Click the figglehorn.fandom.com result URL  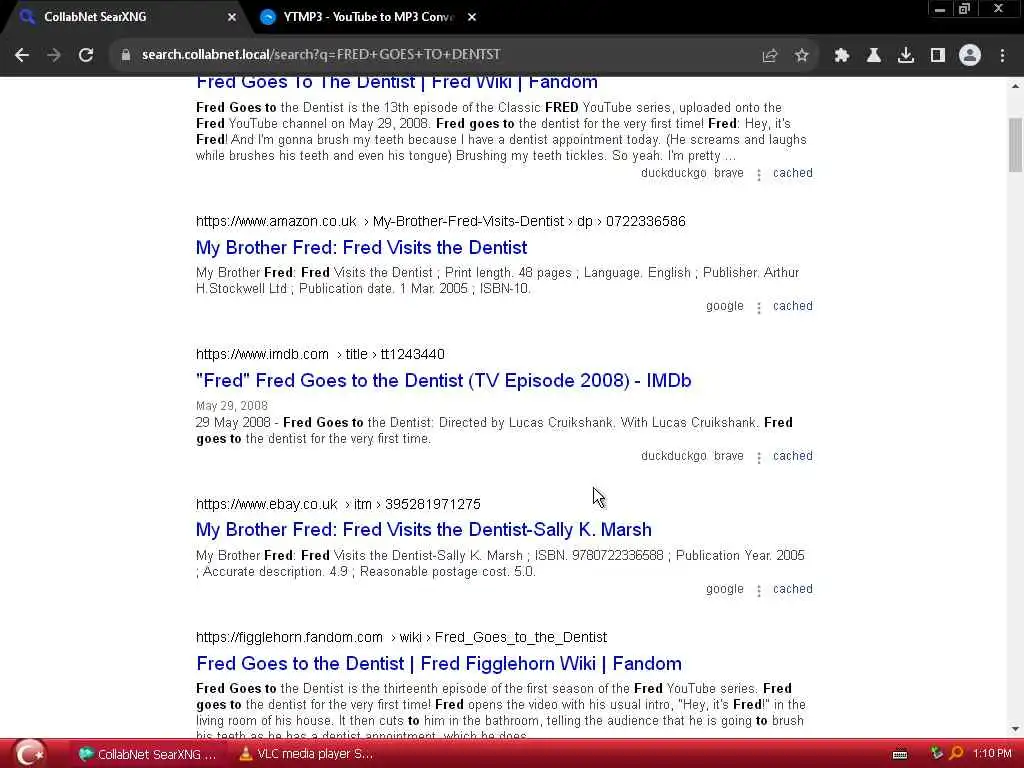point(402,637)
